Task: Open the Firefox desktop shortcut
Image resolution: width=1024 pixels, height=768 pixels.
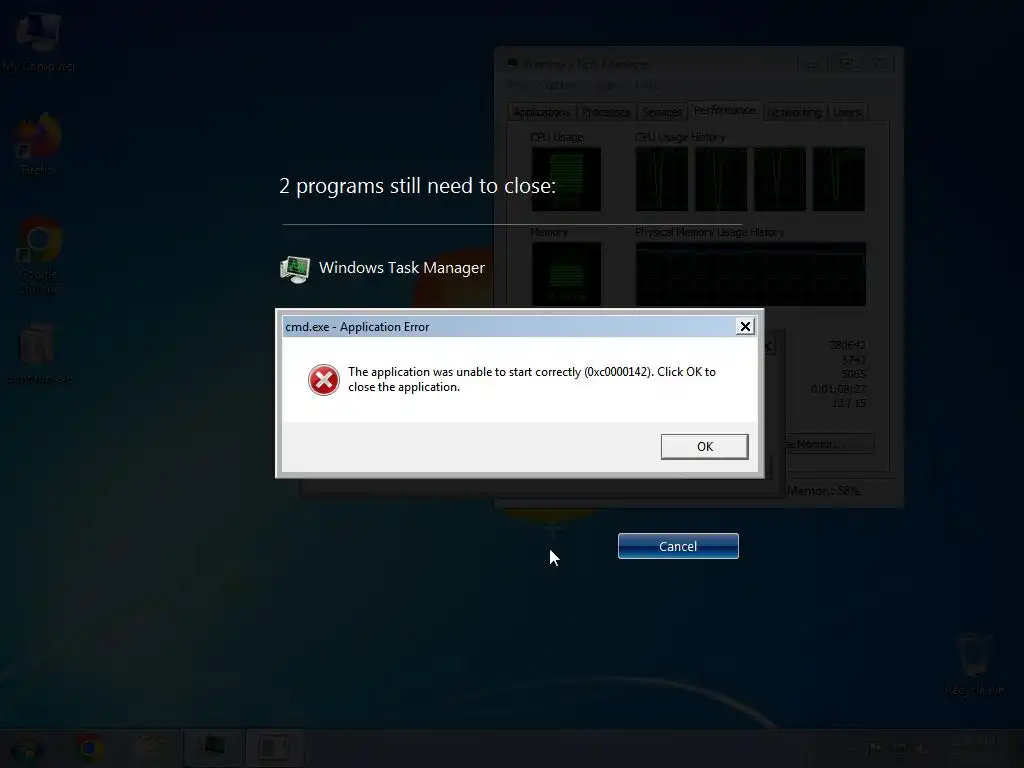Action: (39, 145)
